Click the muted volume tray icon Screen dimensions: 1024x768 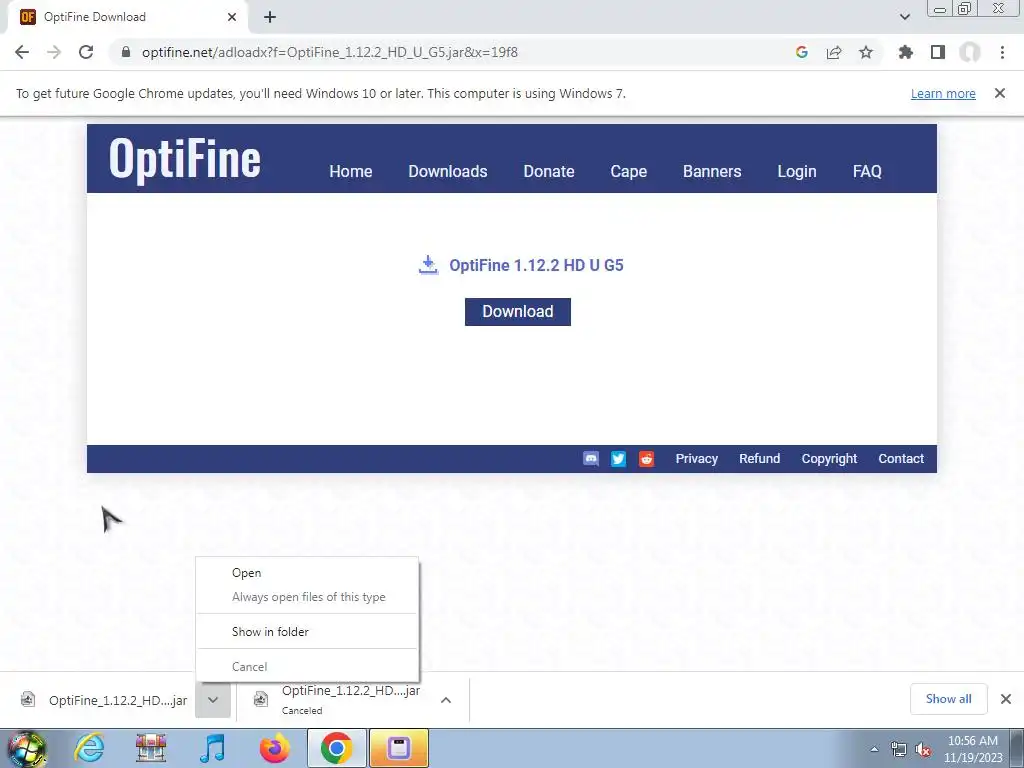pyautogui.click(x=923, y=749)
